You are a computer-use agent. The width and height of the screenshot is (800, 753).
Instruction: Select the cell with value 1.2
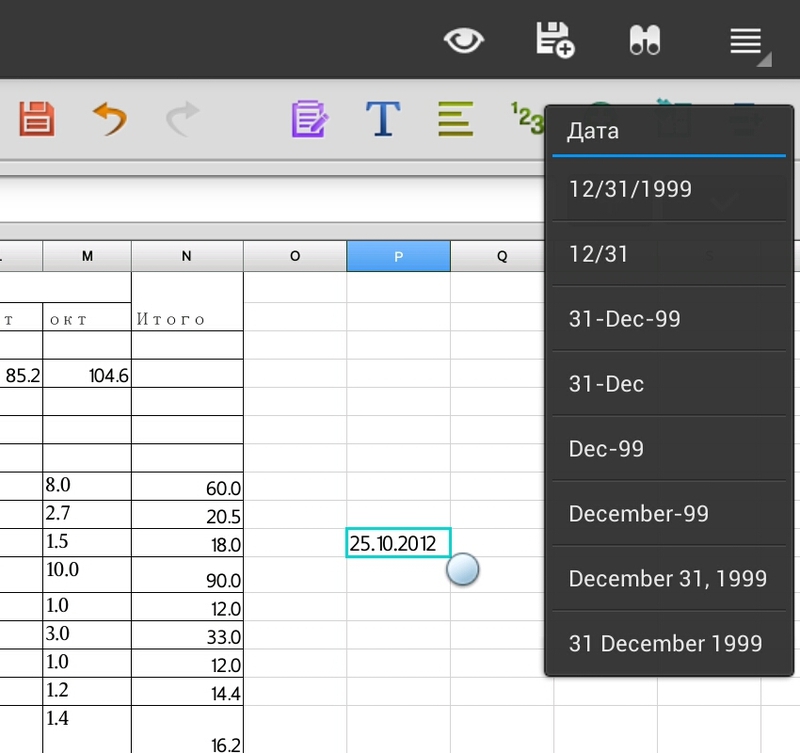click(87, 691)
